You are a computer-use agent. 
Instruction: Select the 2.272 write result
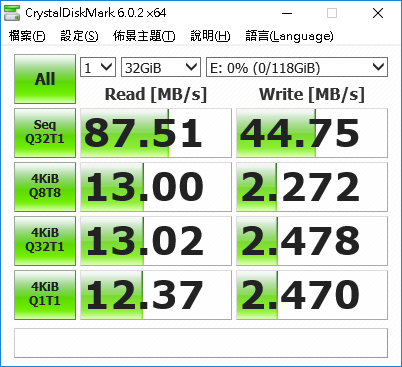312,187
